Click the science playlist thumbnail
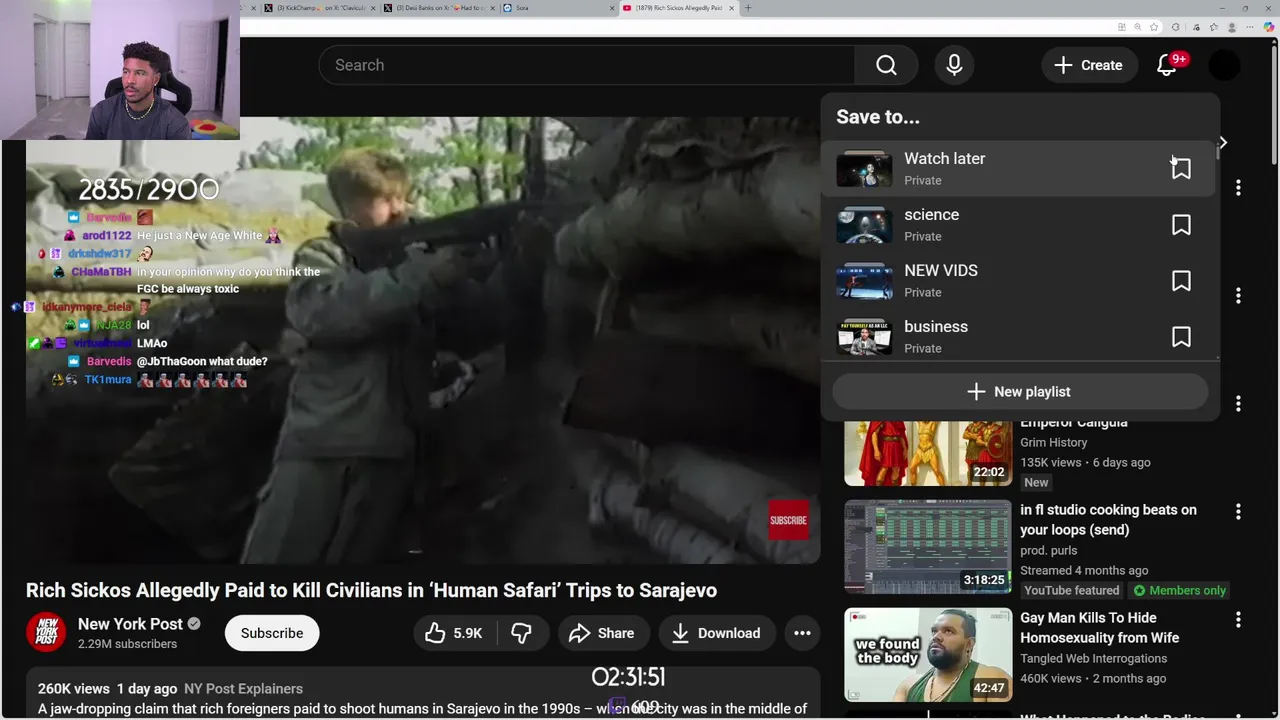Viewport: 1280px width, 720px height. [864, 225]
